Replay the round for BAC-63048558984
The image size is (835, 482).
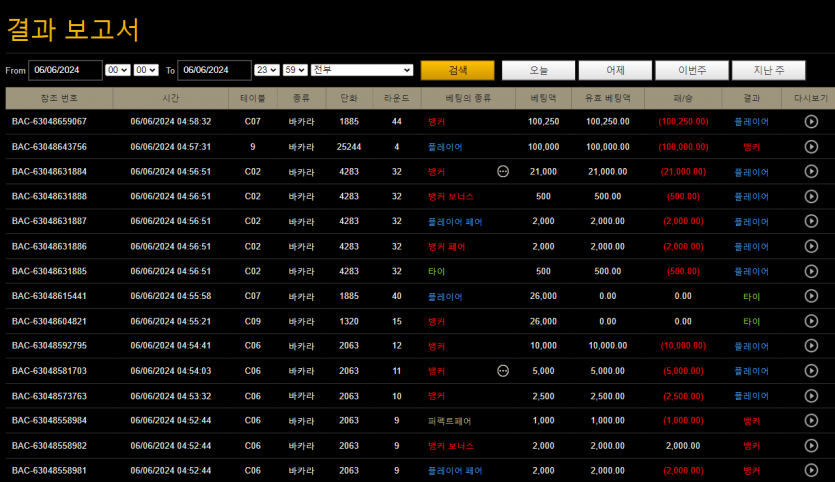[811, 420]
